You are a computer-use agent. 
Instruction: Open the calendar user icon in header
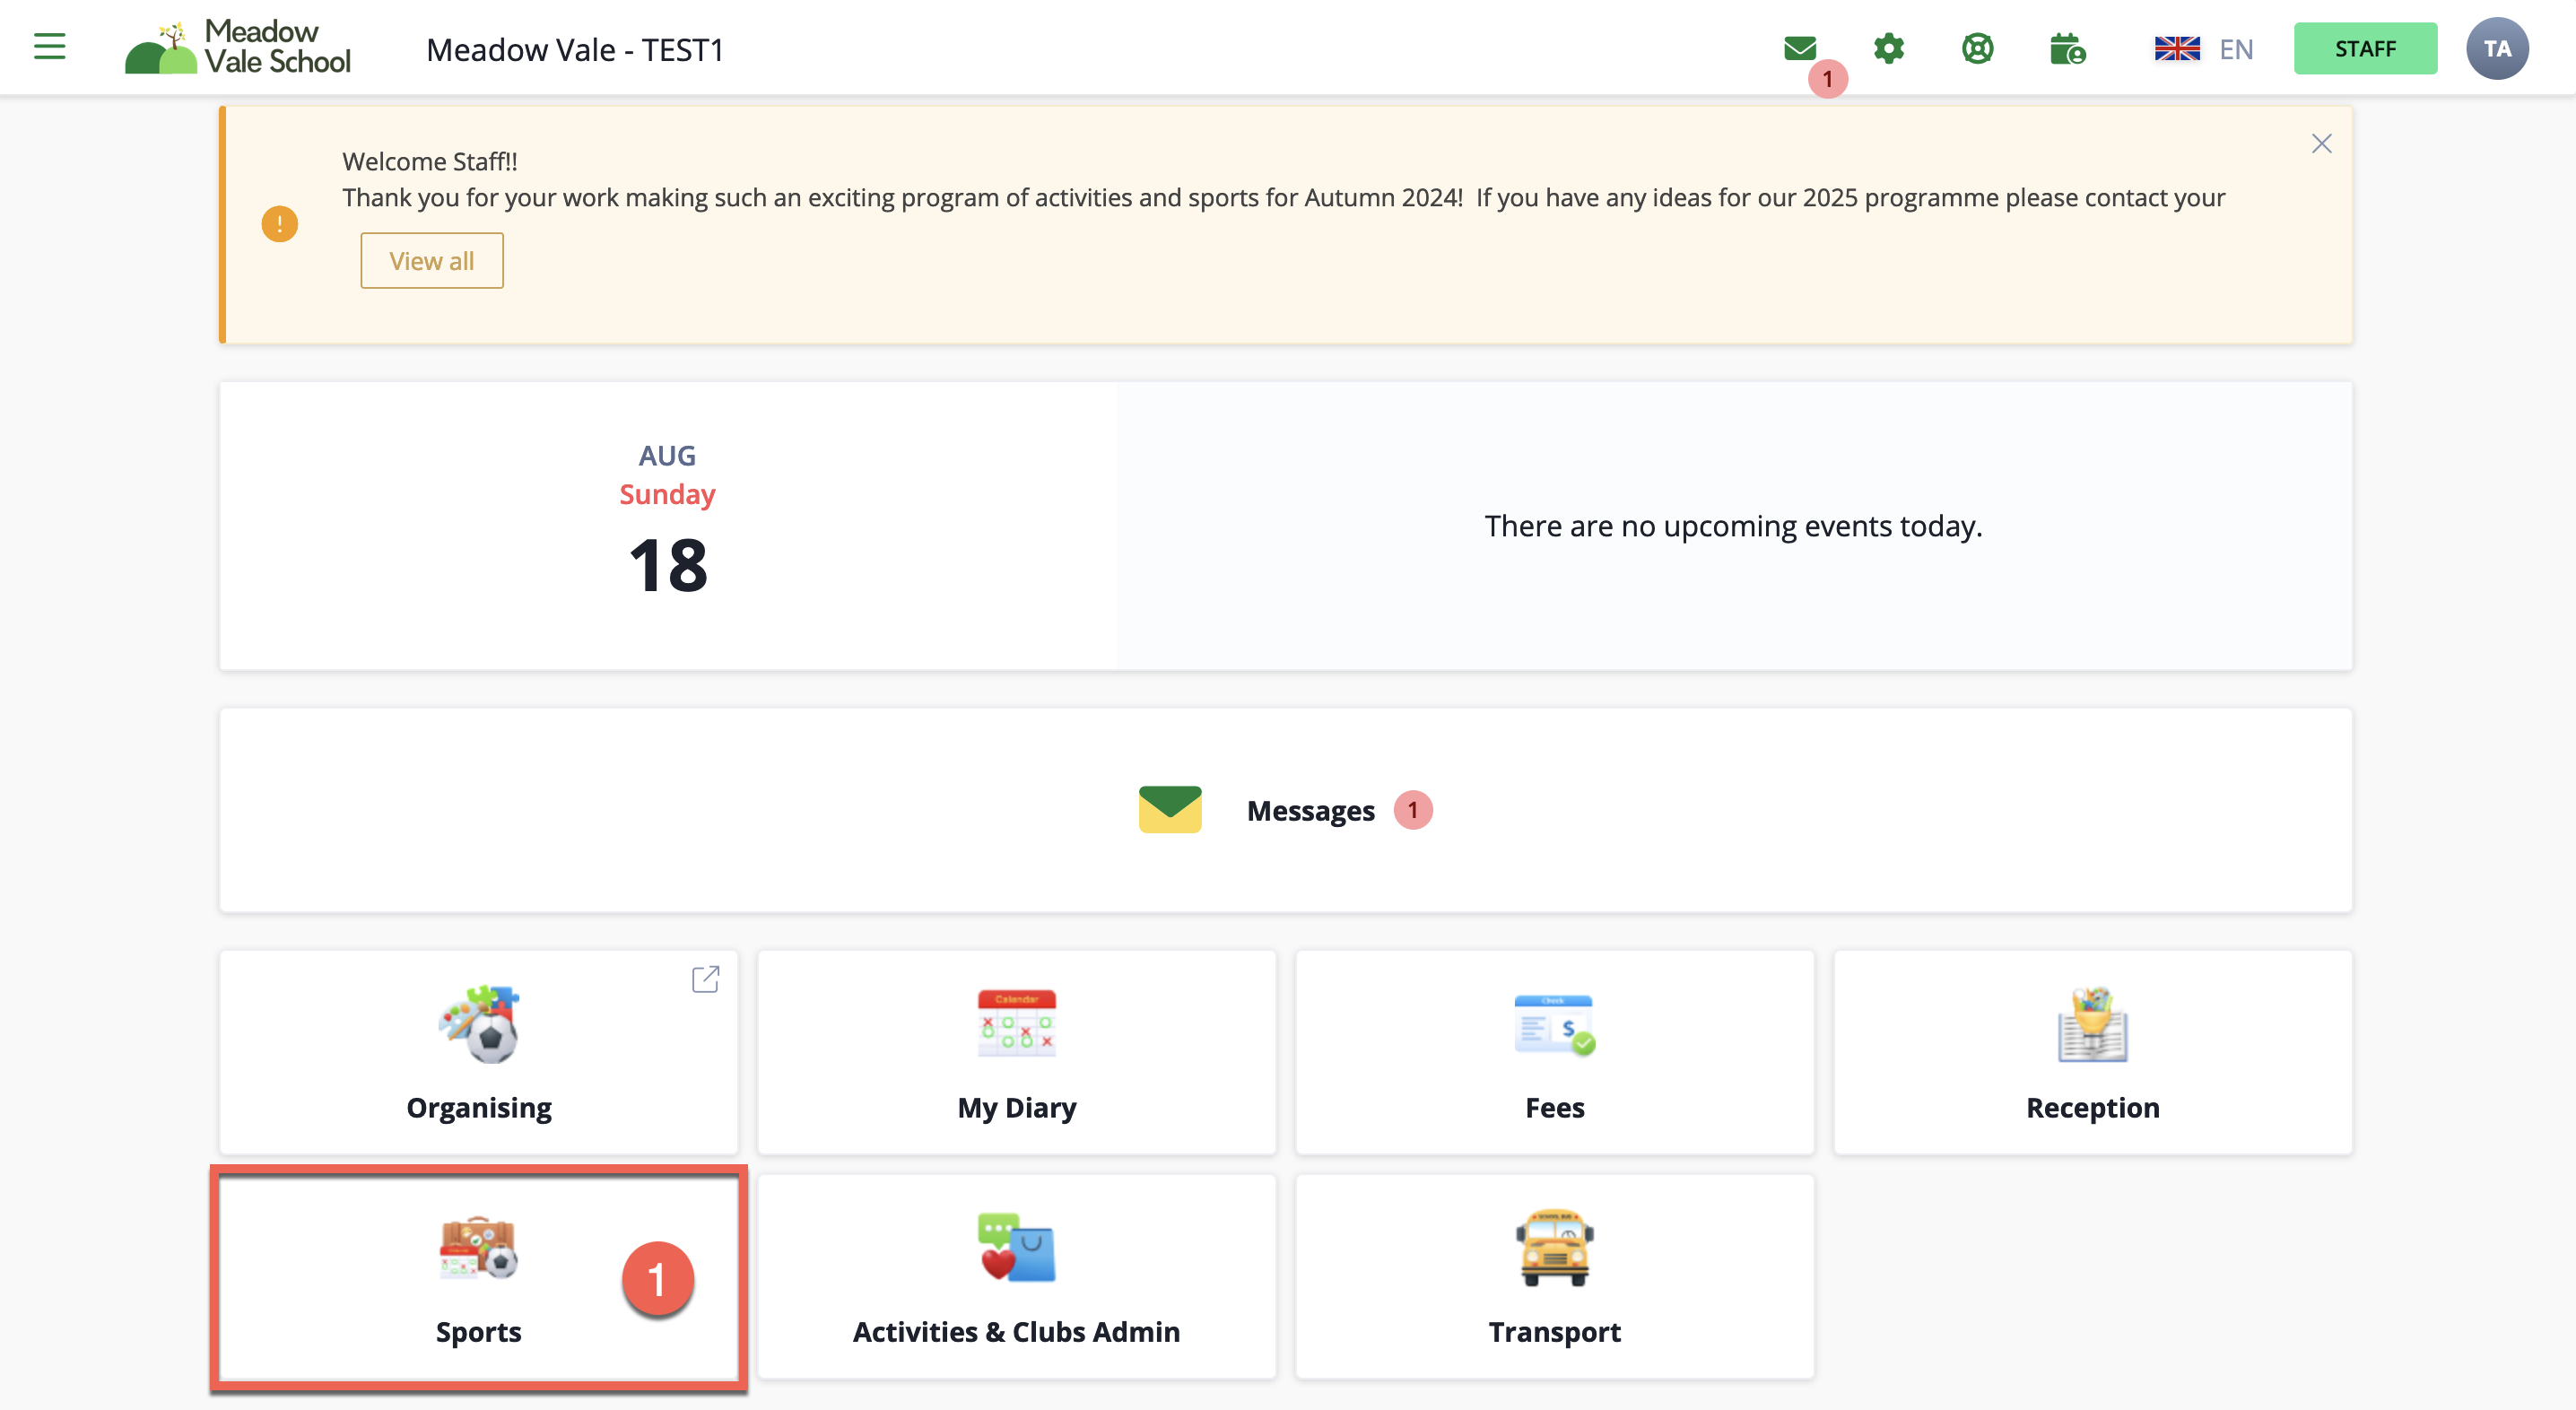click(x=2067, y=48)
